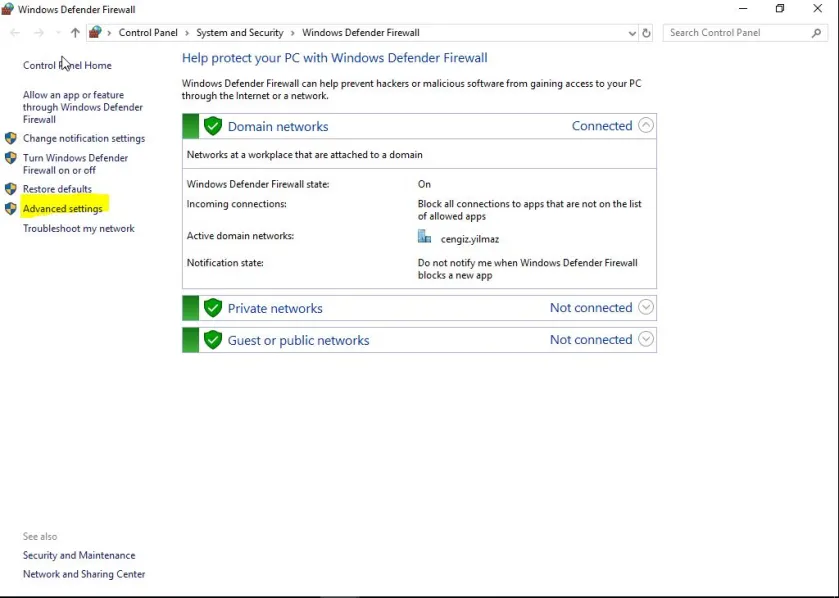The height and width of the screenshot is (598, 839).
Task: Open Network and Sharing Center link
Action: coord(84,574)
